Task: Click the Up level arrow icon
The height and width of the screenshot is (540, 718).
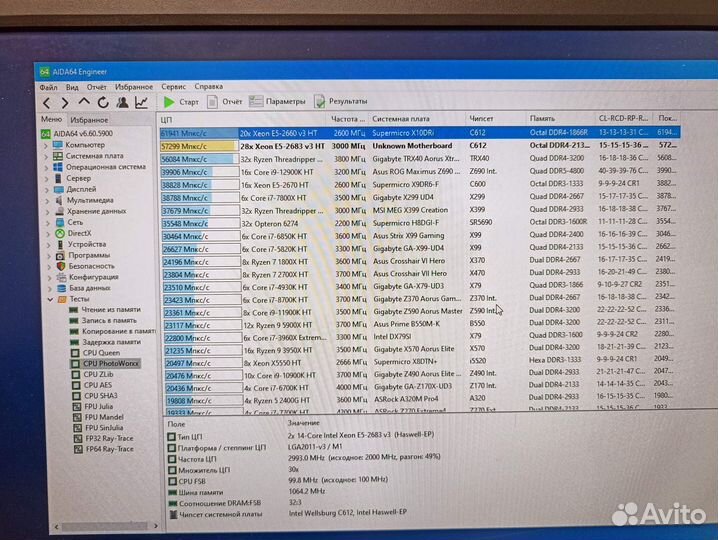Action: point(84,102)
